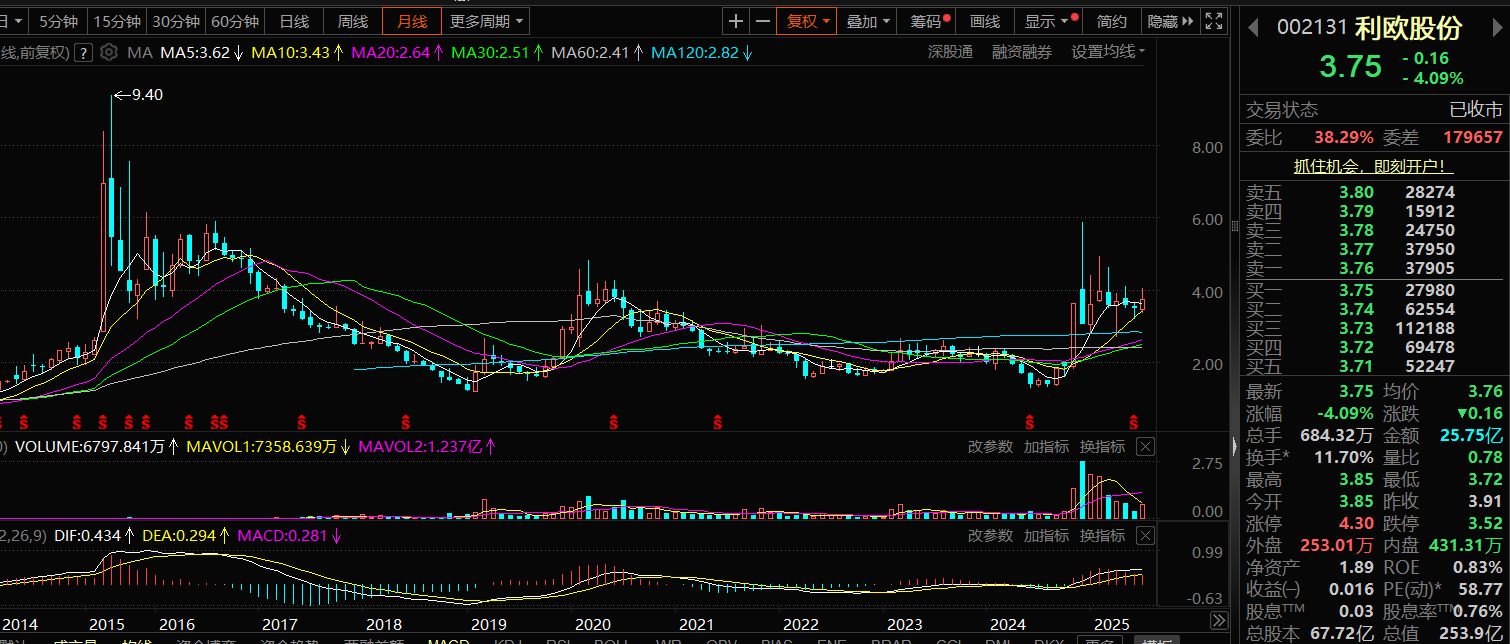This screenshot has width=1510, height=644.
Task: Click the MA60:2.41 indicator label
Action: point(591,52)
